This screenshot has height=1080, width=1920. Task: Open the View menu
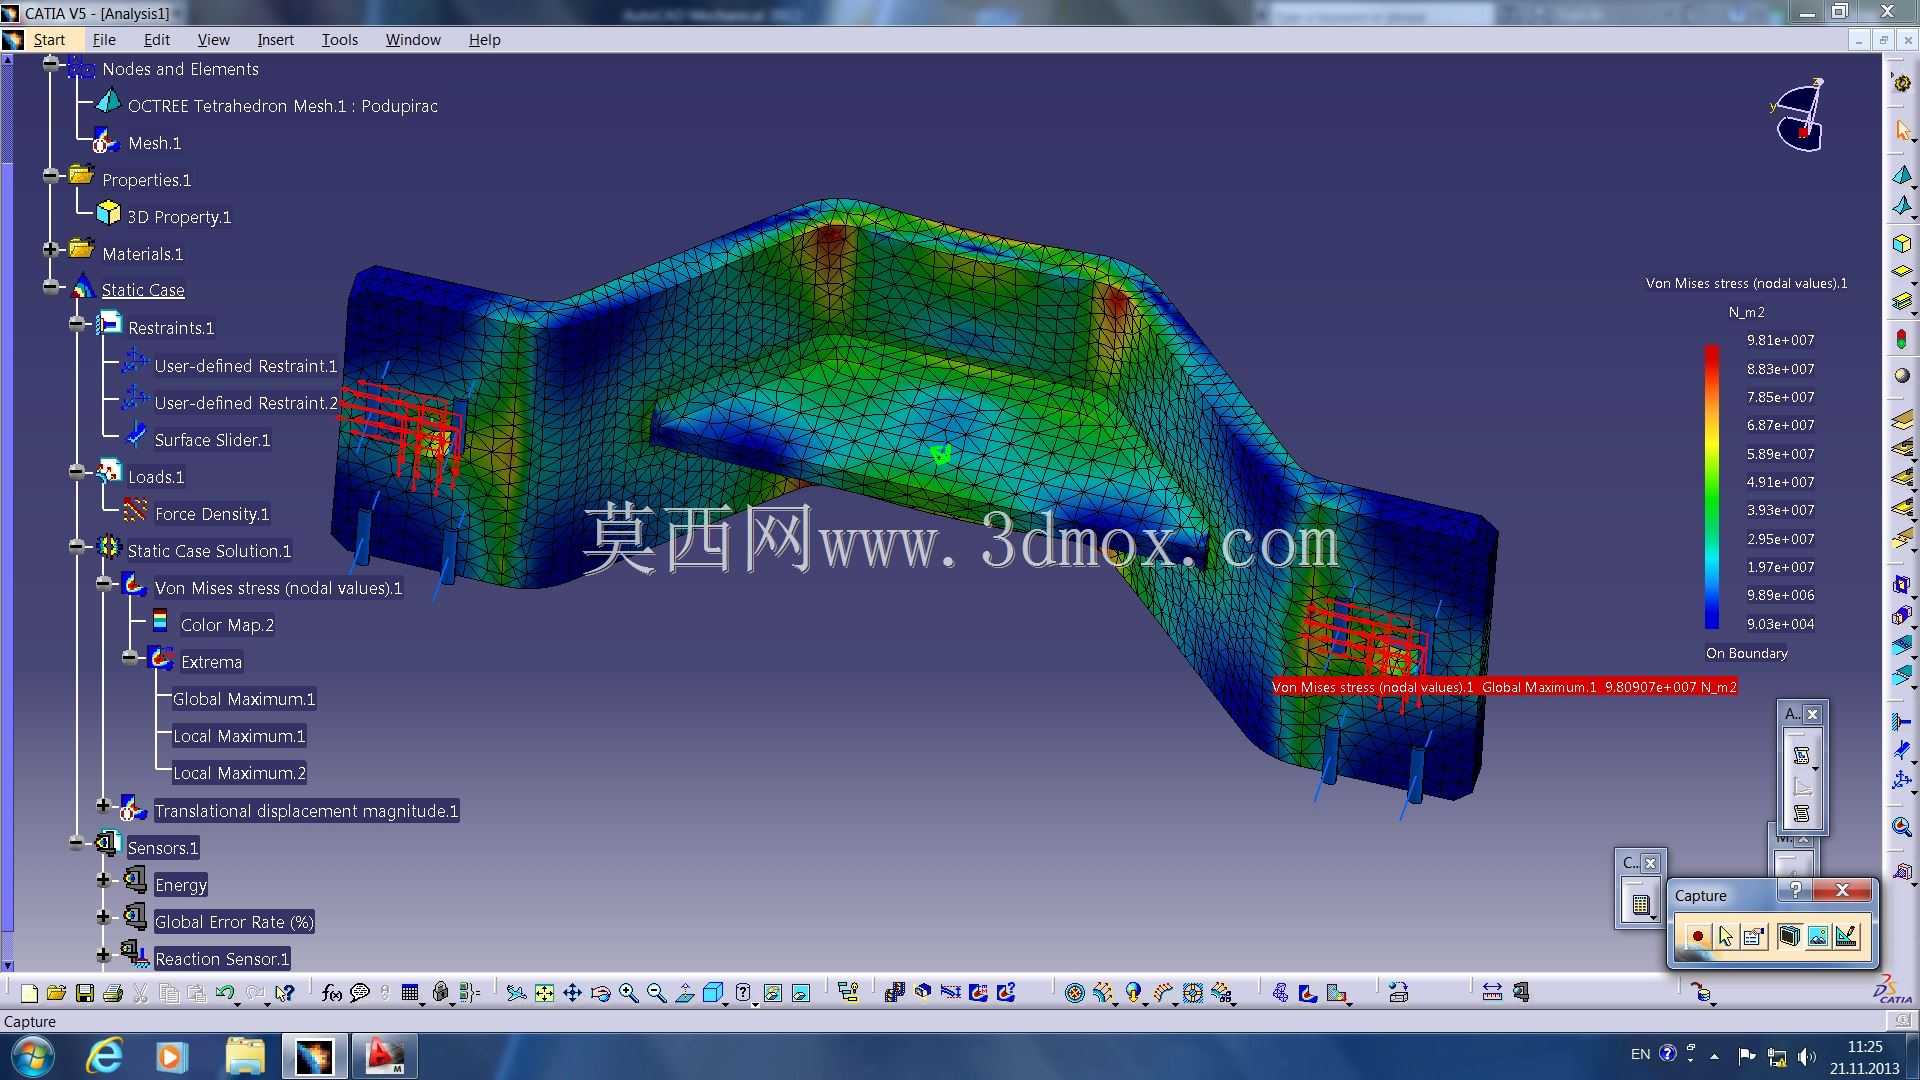213,40
